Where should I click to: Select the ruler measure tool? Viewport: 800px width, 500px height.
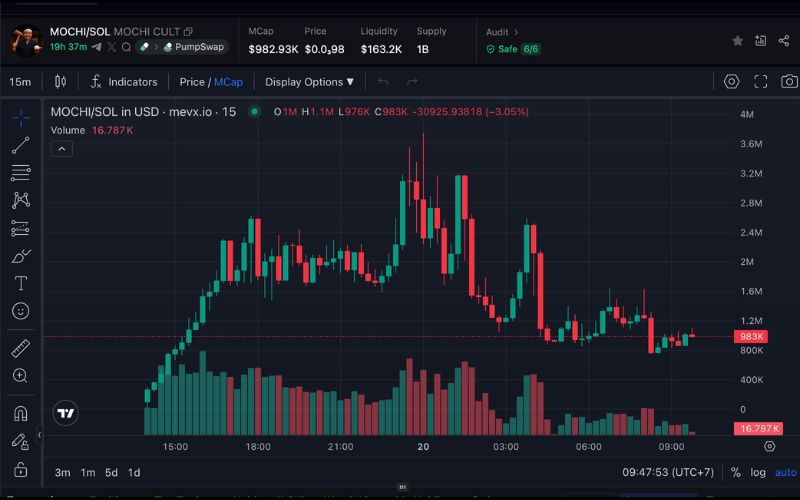(x=20, y=348)
